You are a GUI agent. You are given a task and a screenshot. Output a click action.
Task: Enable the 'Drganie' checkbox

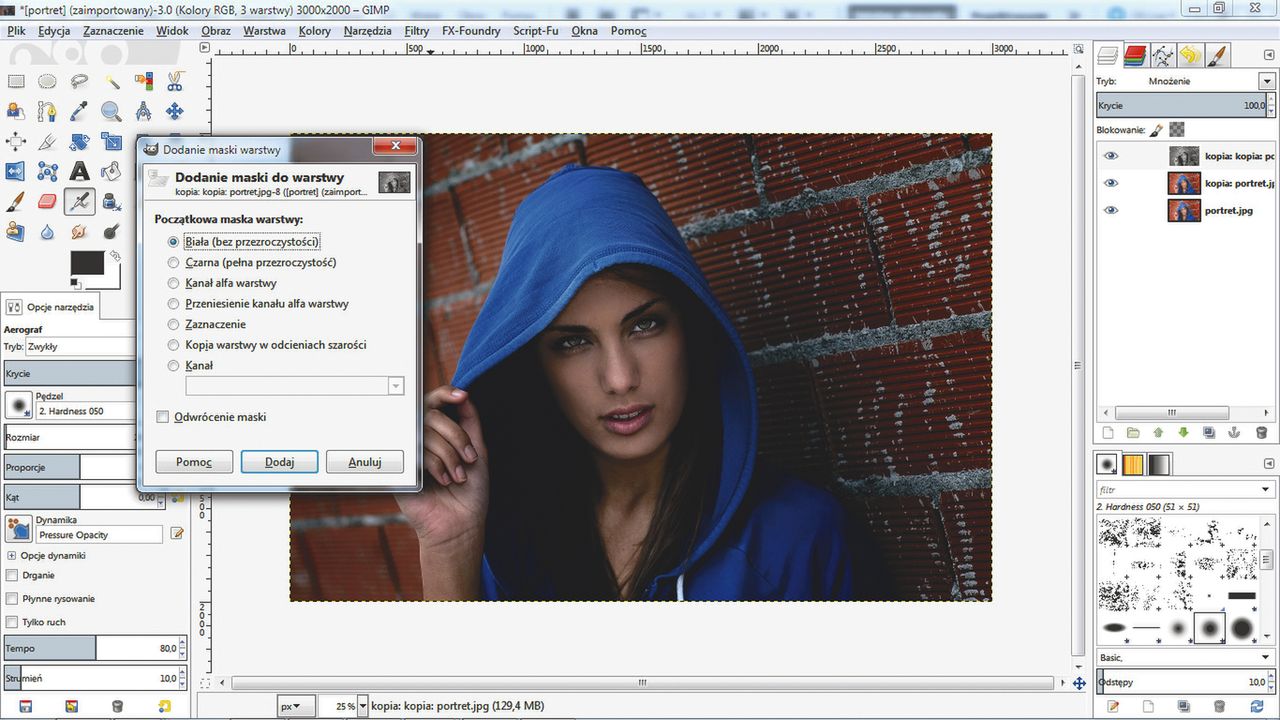click(x=12, y=576)
